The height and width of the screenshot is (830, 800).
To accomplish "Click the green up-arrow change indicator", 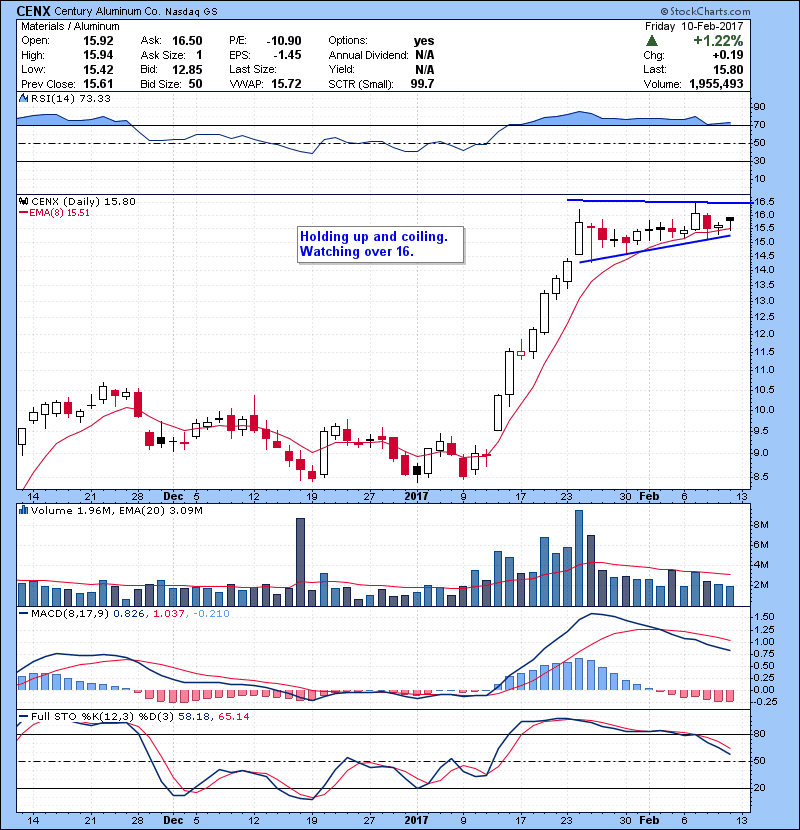I will (x=652, y=41).
